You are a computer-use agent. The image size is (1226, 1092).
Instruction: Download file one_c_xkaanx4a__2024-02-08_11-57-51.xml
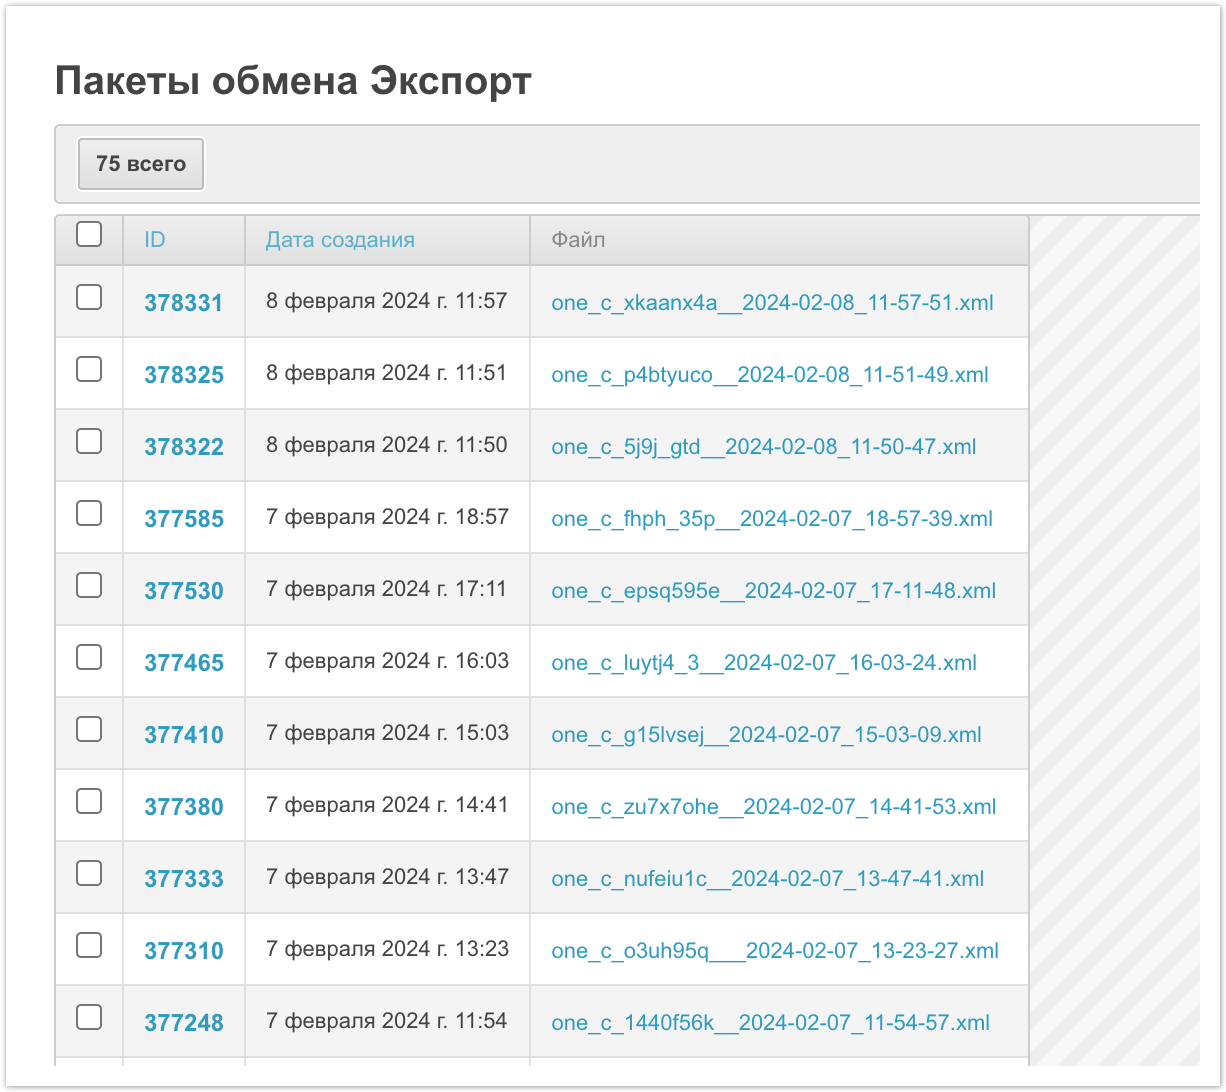pos(772,303)
